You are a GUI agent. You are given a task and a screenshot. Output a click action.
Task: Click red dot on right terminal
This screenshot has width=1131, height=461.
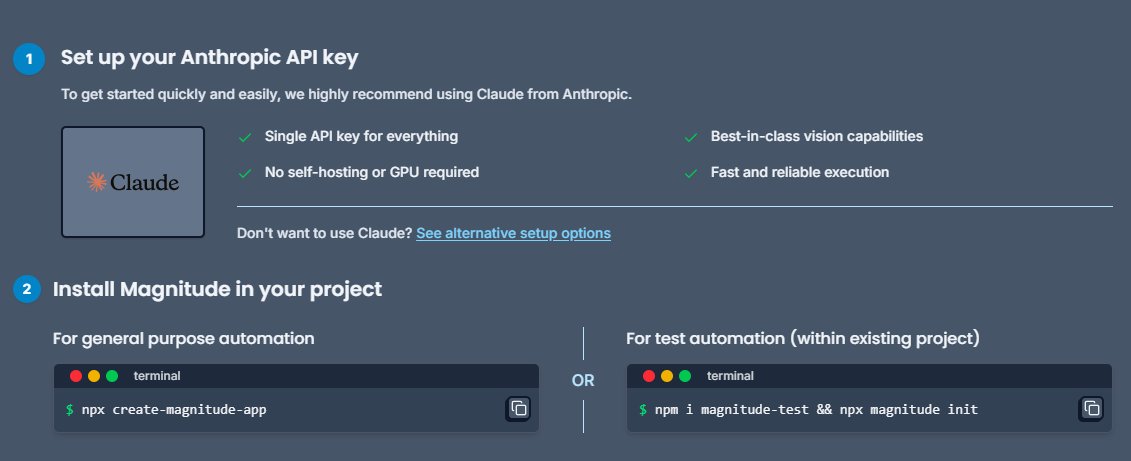(649, 376)
